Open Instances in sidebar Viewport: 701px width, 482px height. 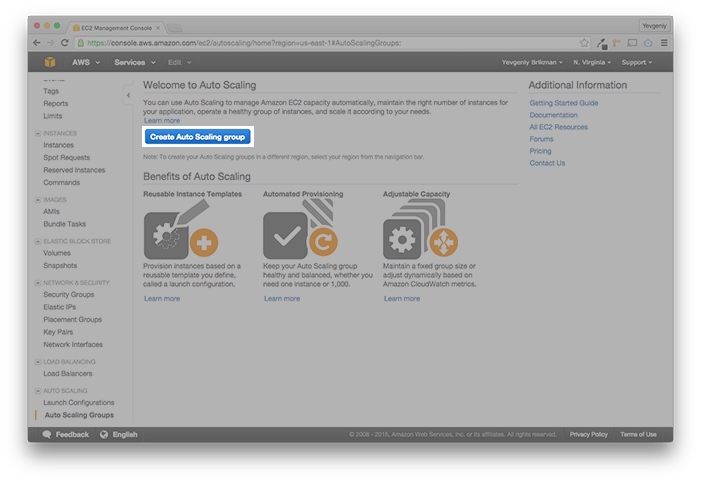point(59,145)
